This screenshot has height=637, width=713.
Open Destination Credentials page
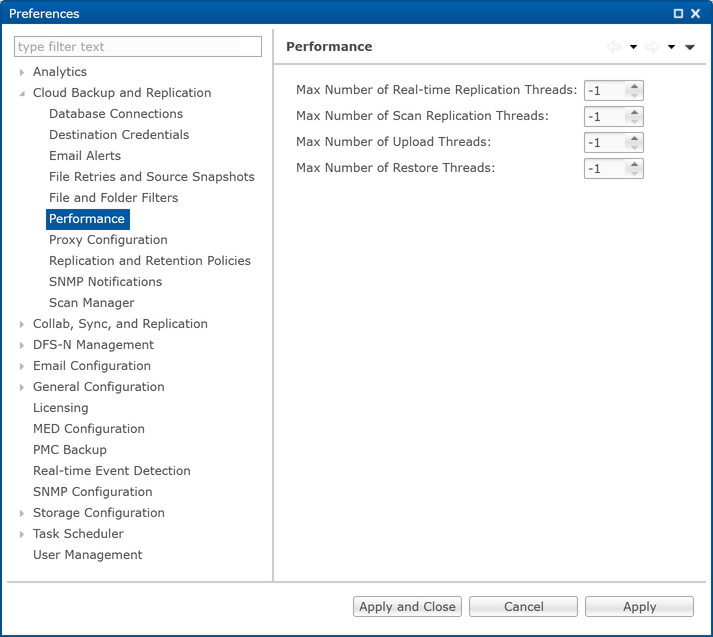click(x=119, y=135)
